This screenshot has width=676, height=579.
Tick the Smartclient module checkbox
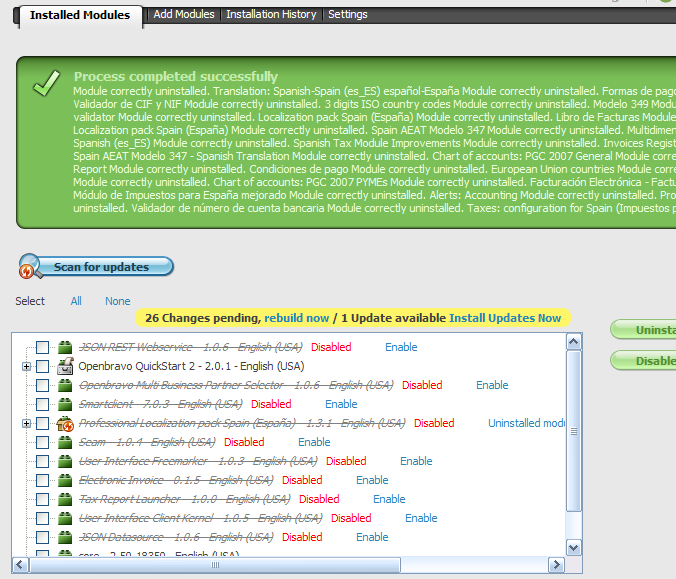(42, 404)
